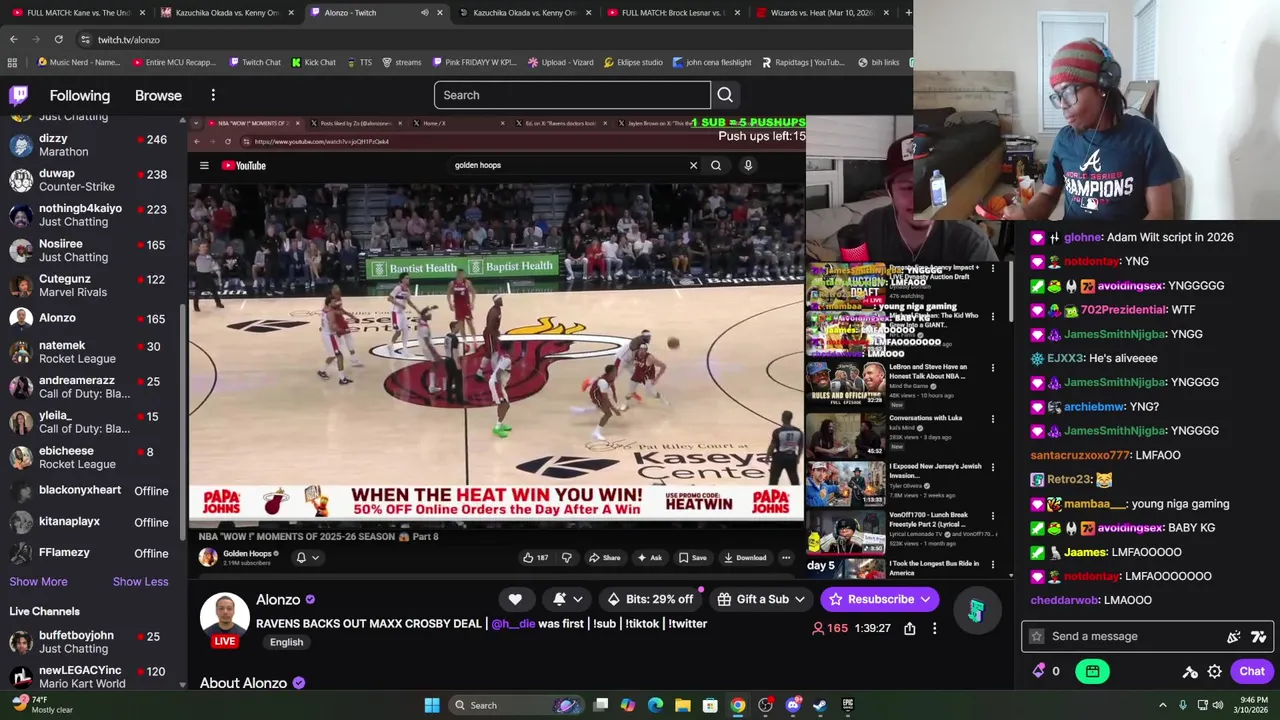
Task: Switch to Wizards vs. Heat browser tab
Action: pos(820,13)
